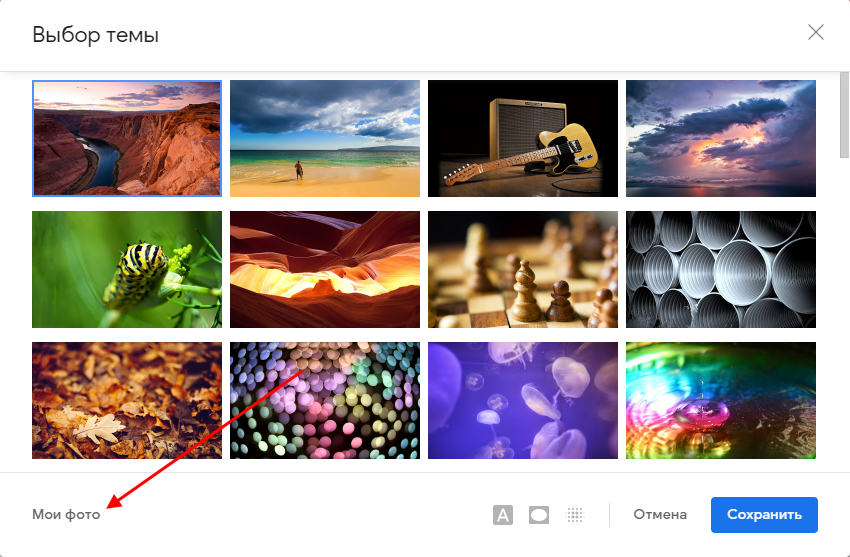This screenshot has height=557, width=850.
Task: Choose the chess pieces theme
Action: tap(523, 269)
